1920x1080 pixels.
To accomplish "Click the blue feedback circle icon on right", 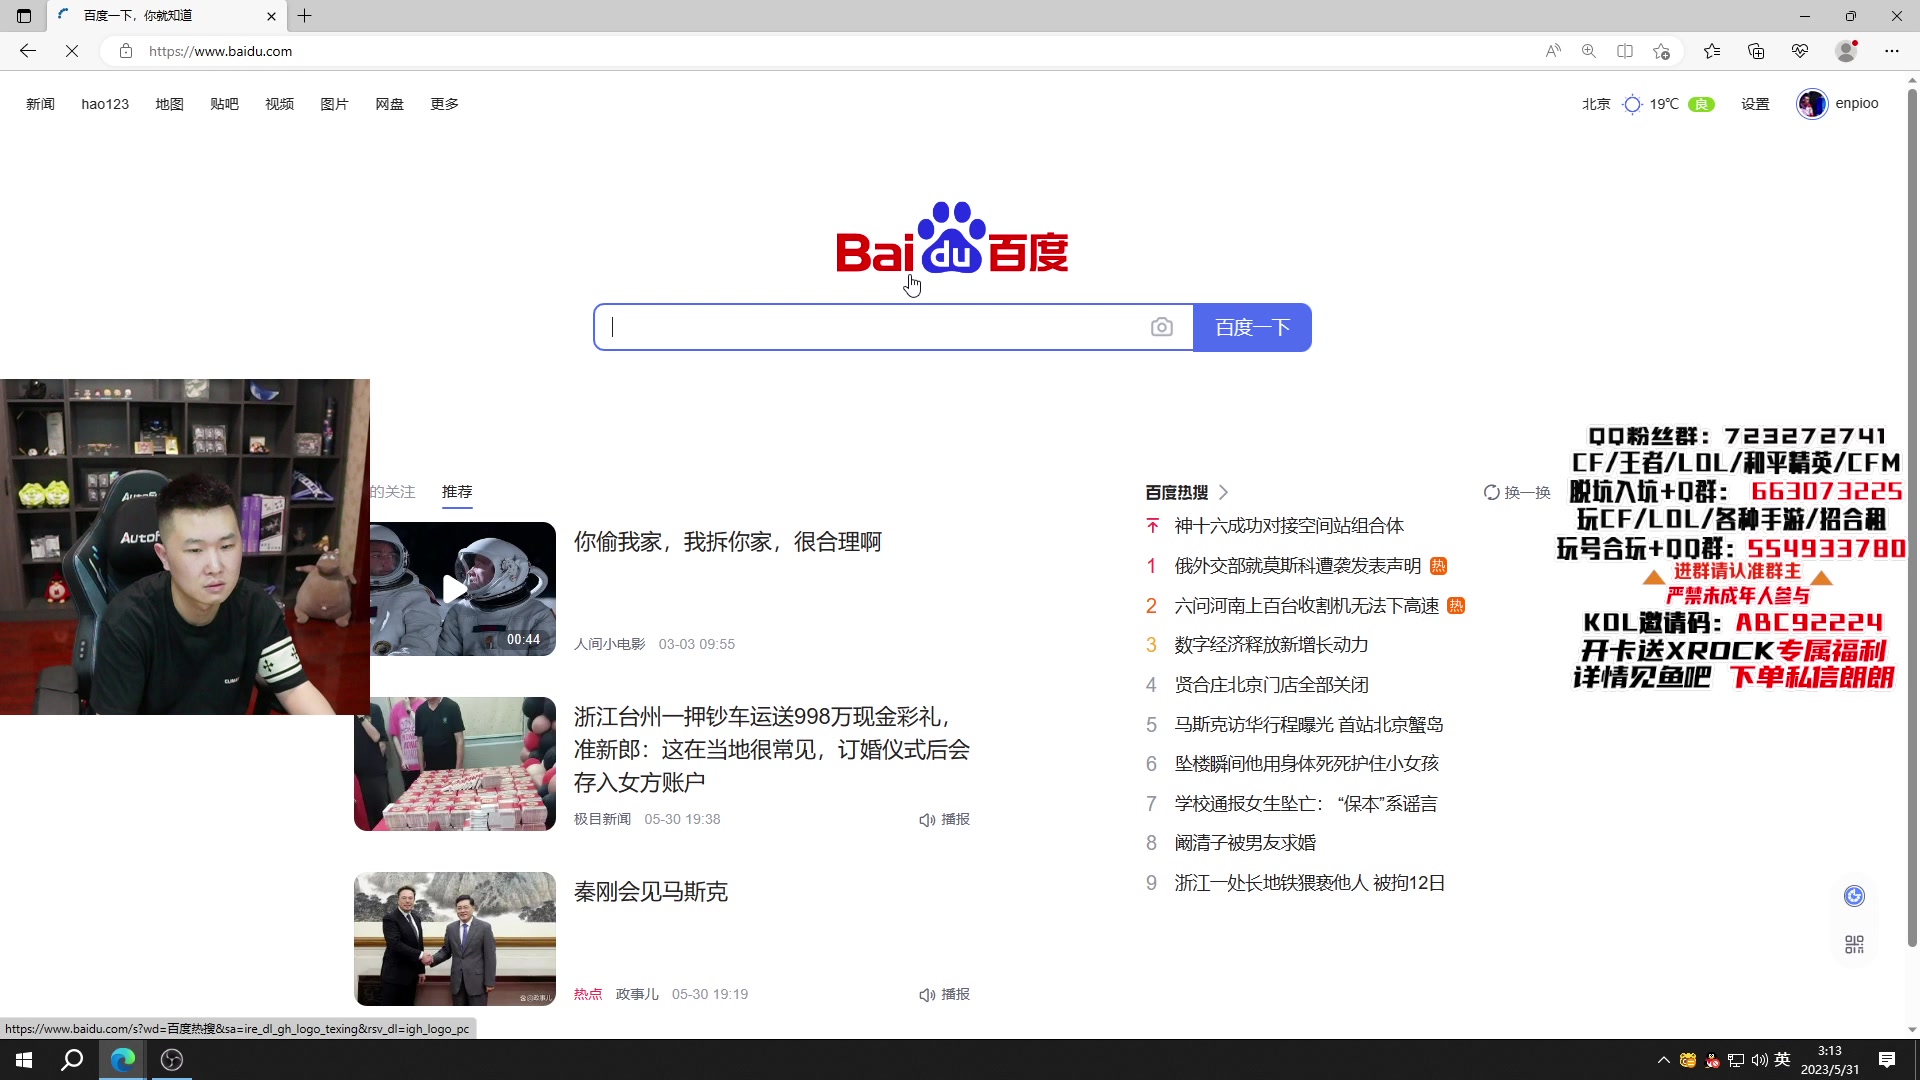I will click(x=1854, y=896).
